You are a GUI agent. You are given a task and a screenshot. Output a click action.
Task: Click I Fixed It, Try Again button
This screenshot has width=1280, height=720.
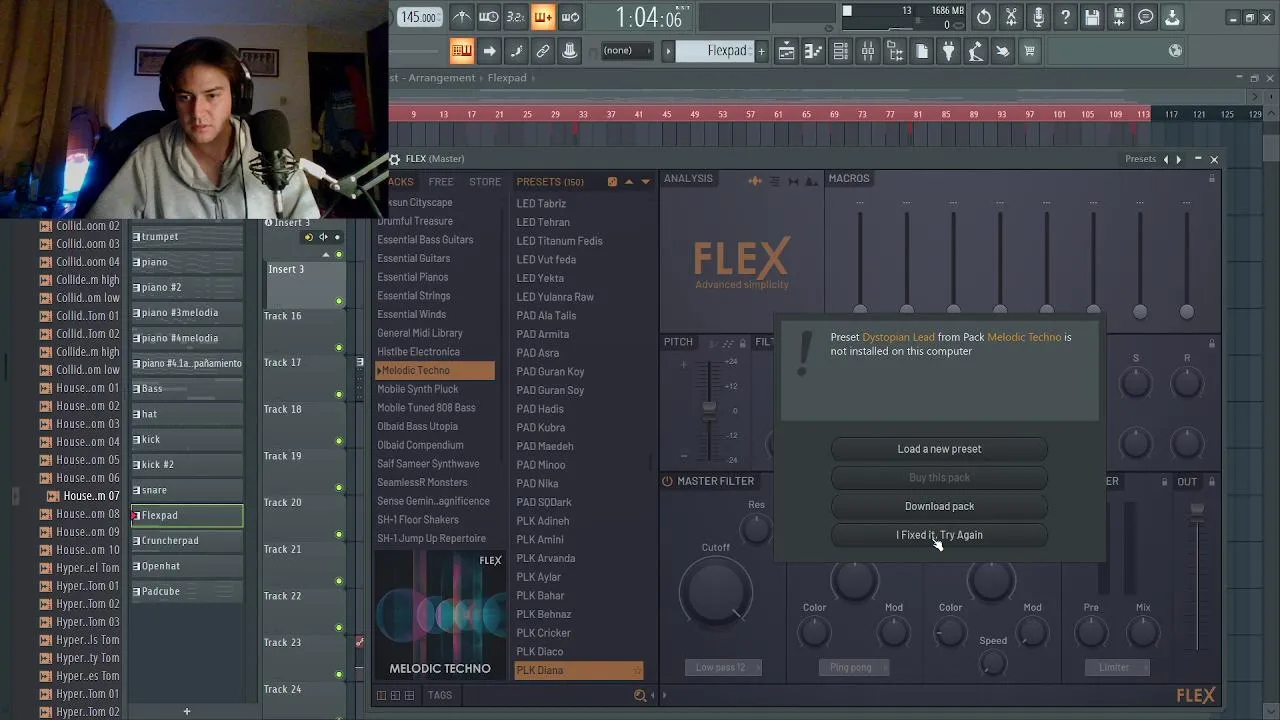(939, 535)
